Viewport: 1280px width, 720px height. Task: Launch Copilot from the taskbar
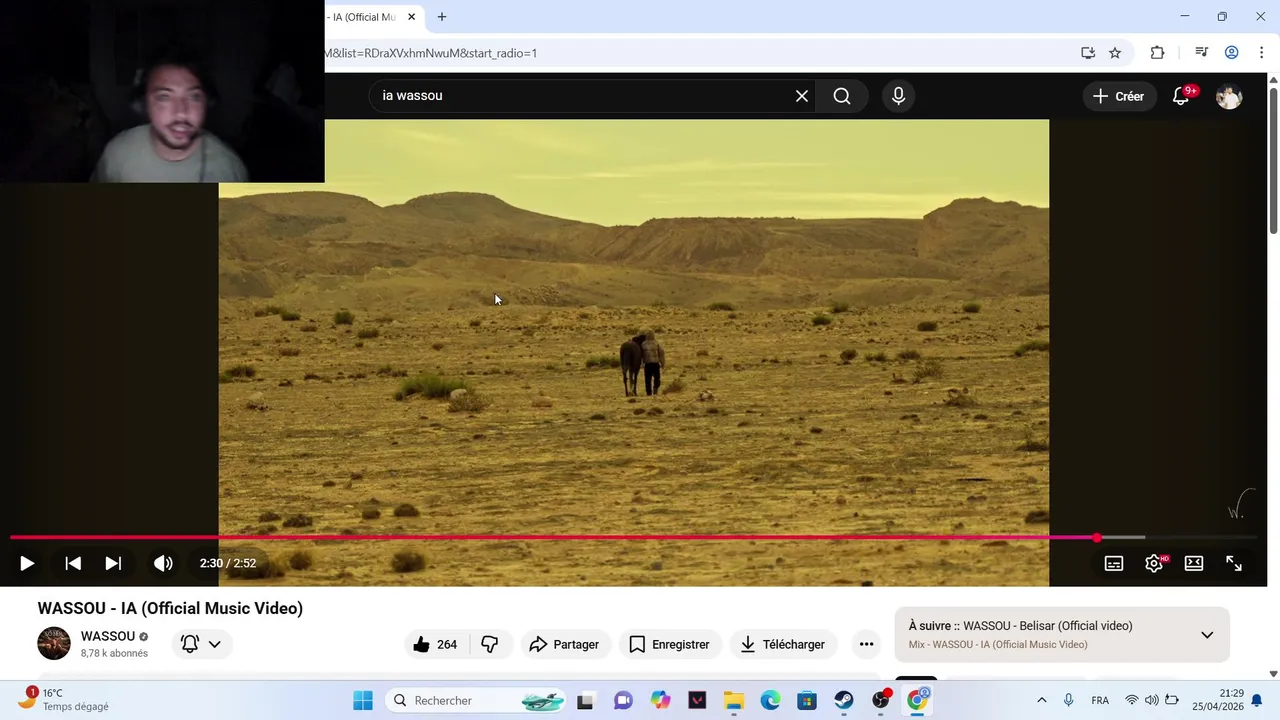(661, 701)
